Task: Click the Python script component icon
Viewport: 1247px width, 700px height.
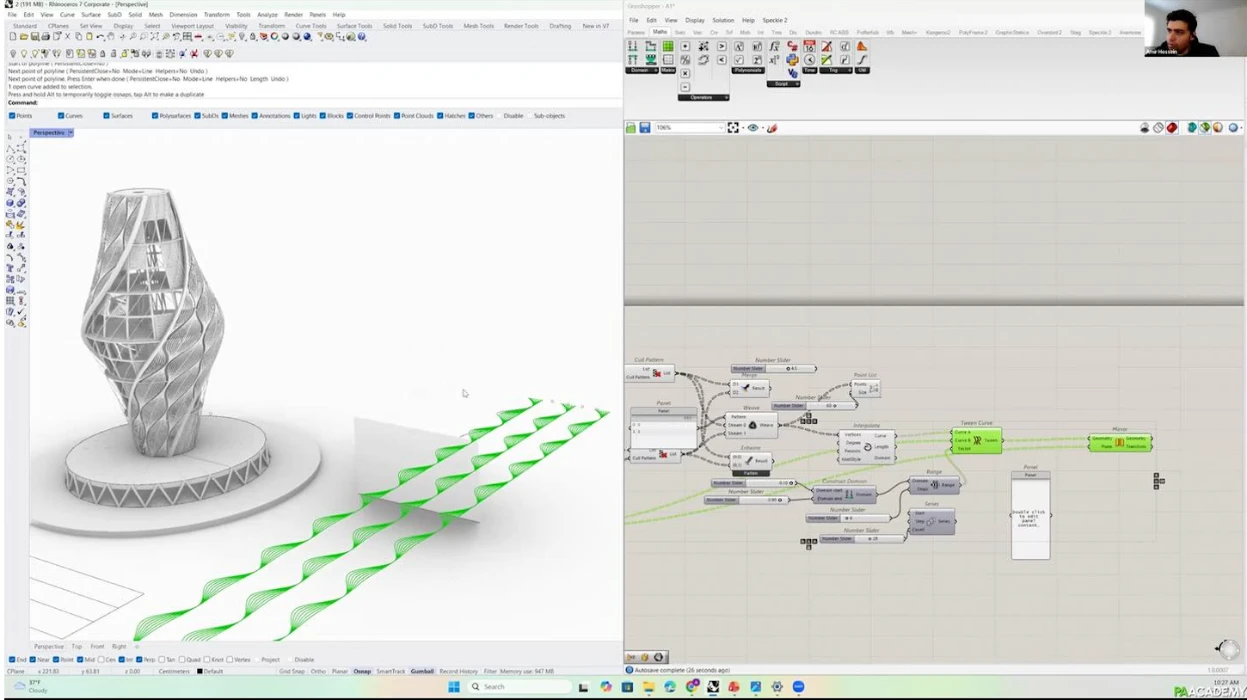Action: [792, 60]
